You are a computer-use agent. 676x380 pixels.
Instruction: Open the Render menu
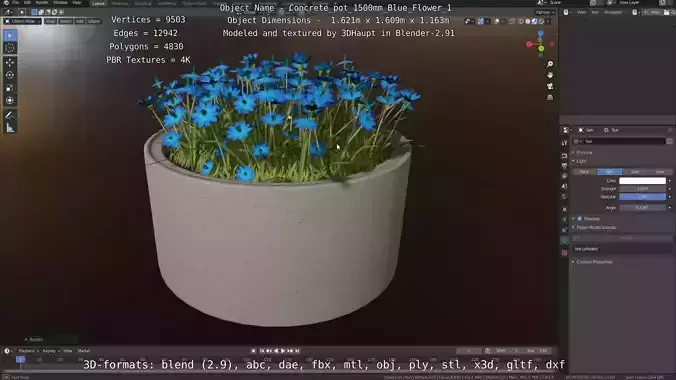[x=42, y=3]
